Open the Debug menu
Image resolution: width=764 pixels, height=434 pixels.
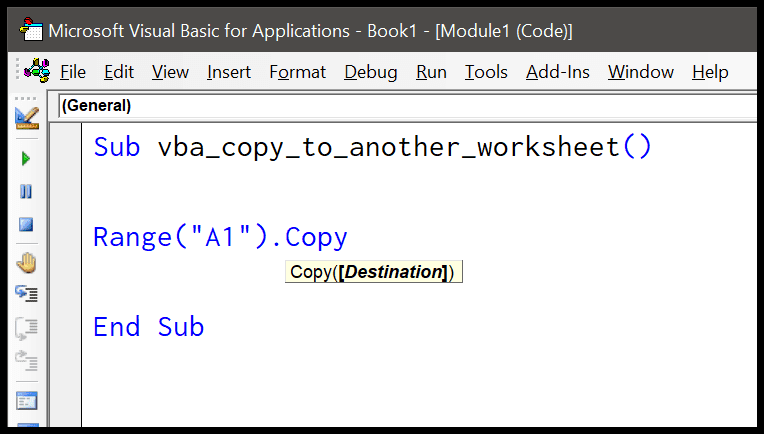[x=371, y=72]
